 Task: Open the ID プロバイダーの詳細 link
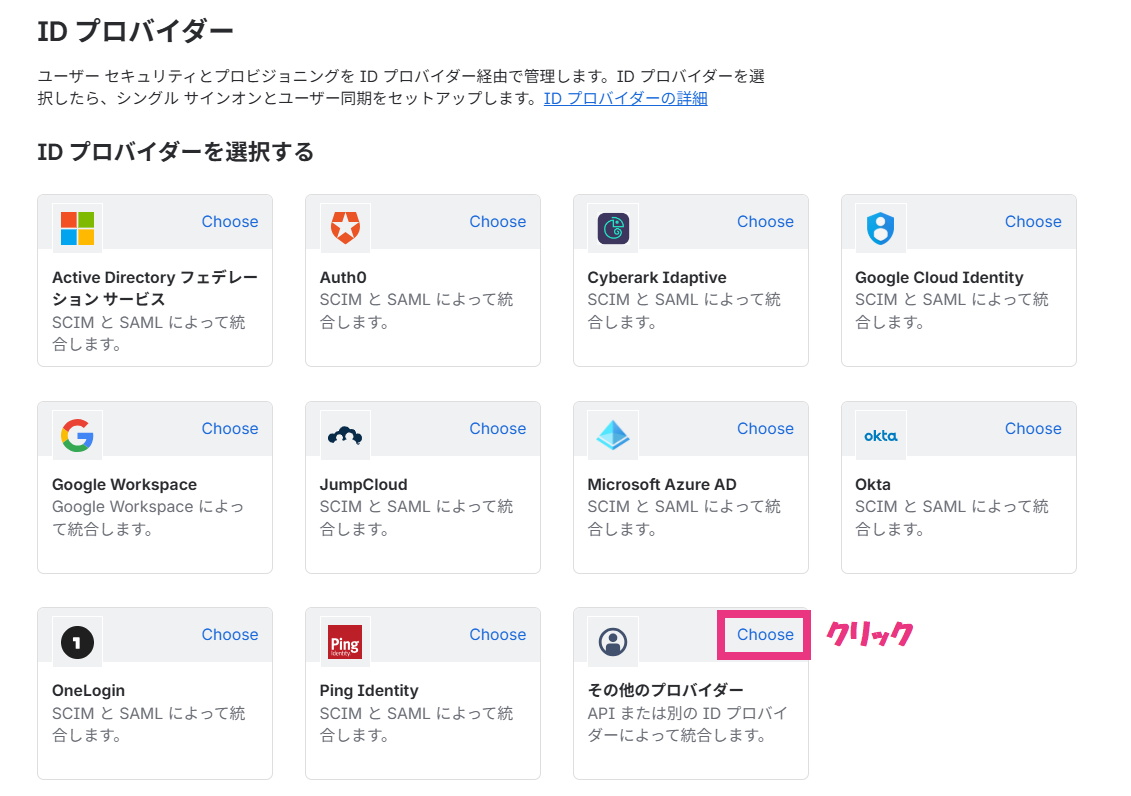click(x=625, y=99)
